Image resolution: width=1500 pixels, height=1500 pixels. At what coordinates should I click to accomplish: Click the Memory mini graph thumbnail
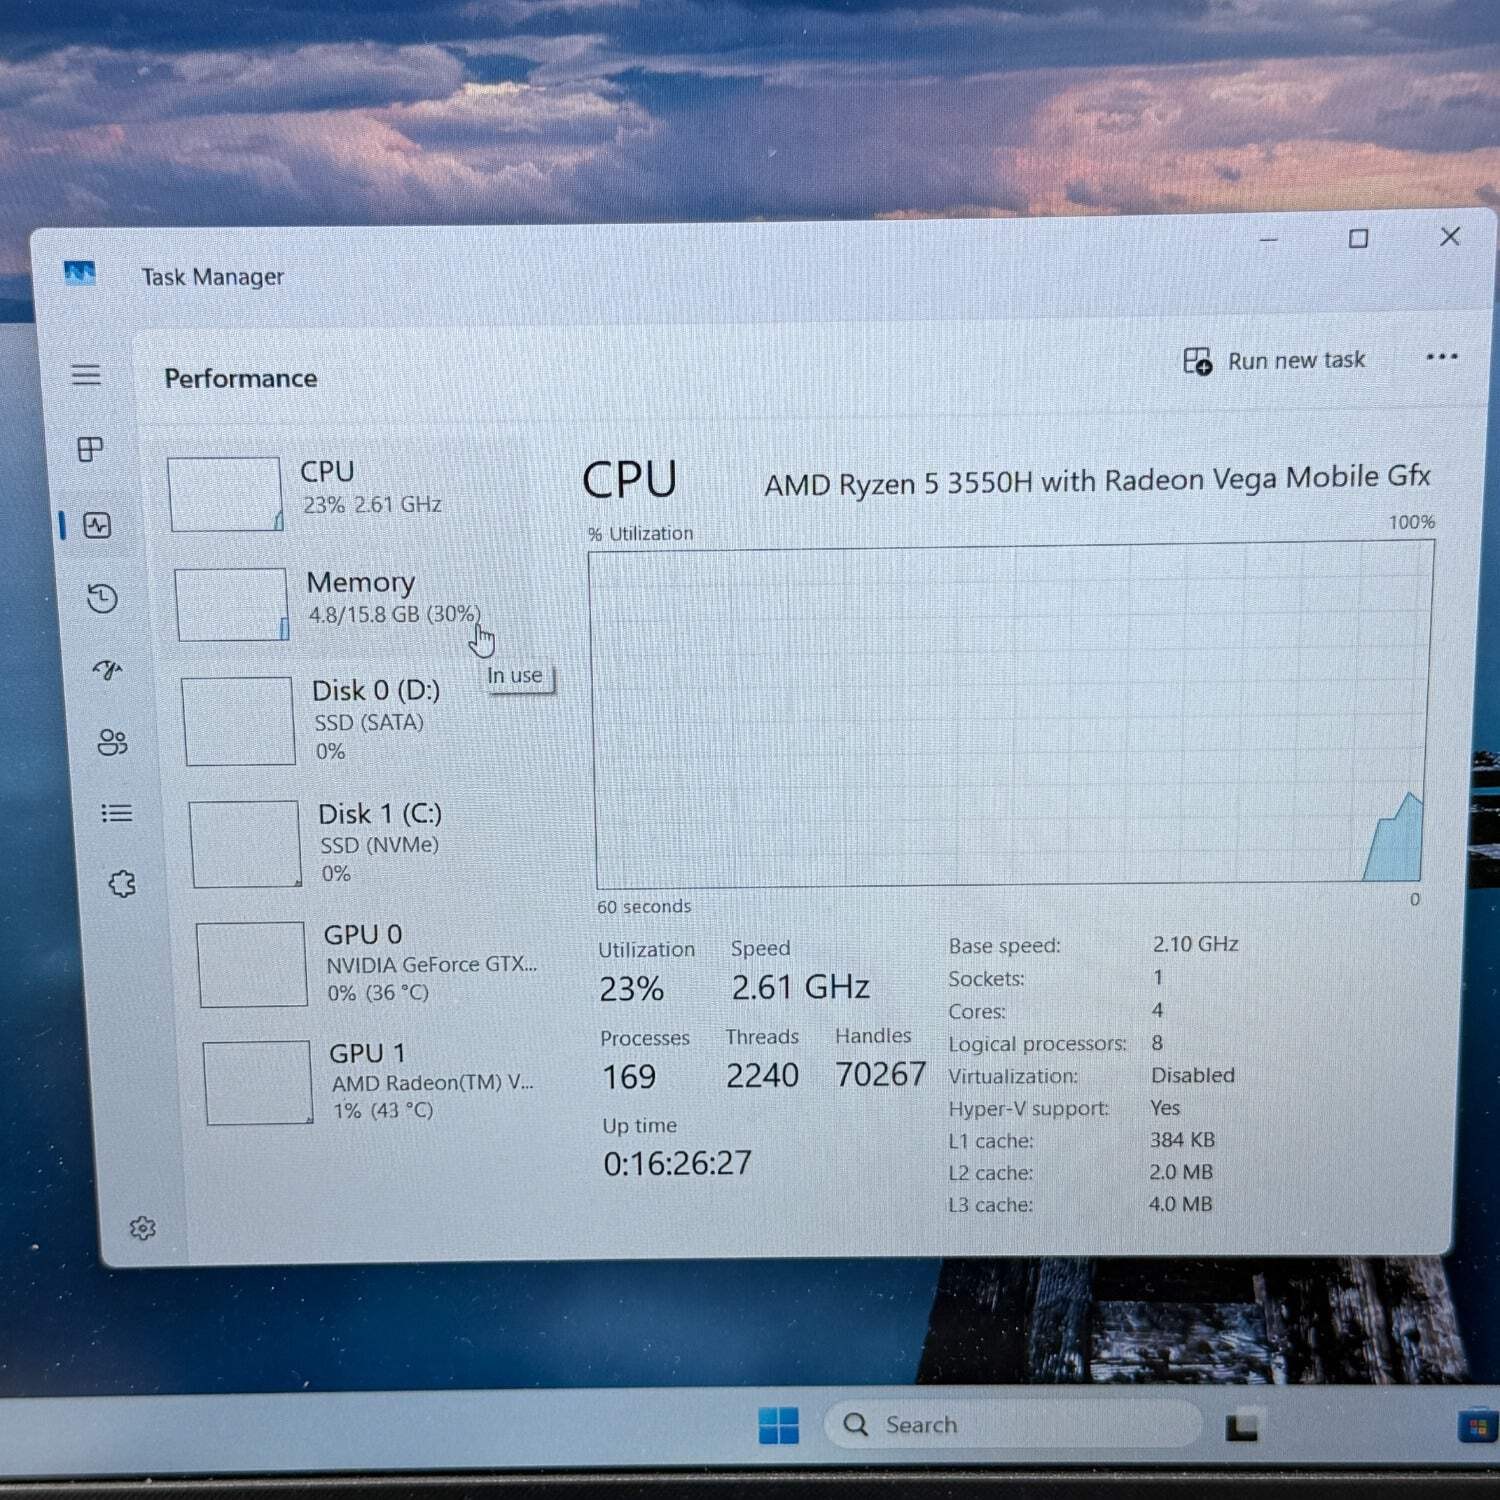point(232,604)
